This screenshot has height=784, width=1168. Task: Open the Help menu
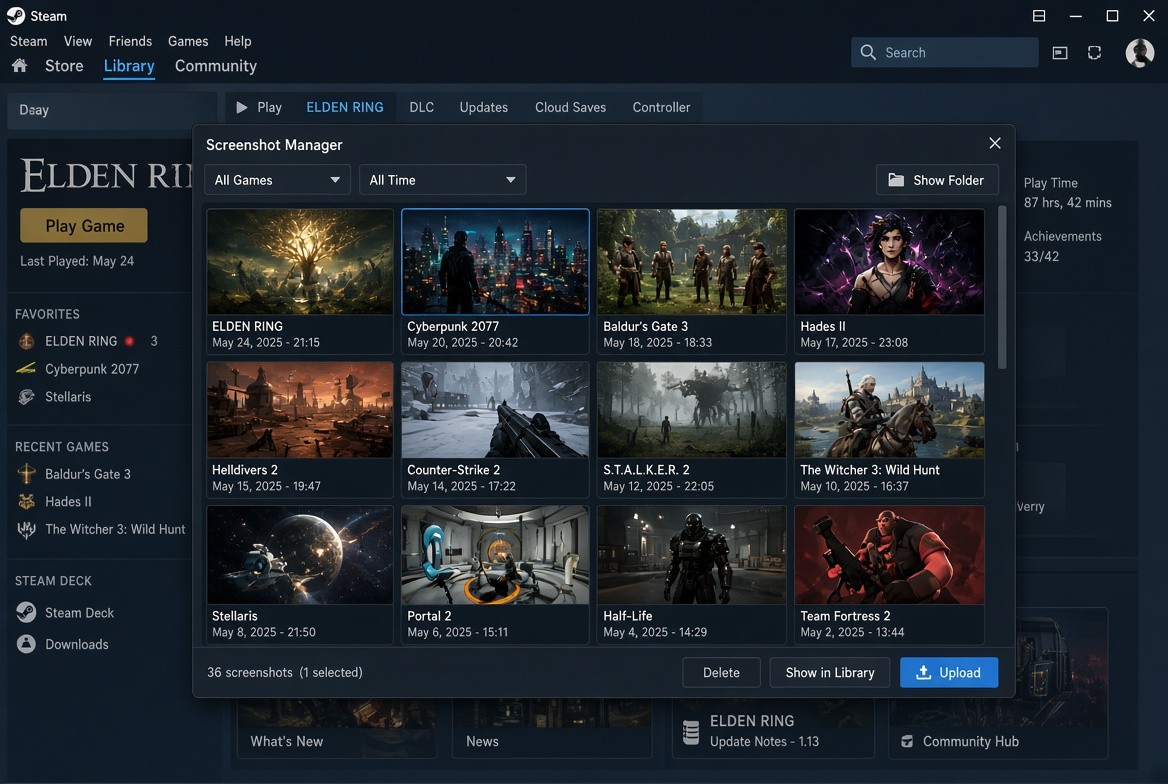coord(238,41)
